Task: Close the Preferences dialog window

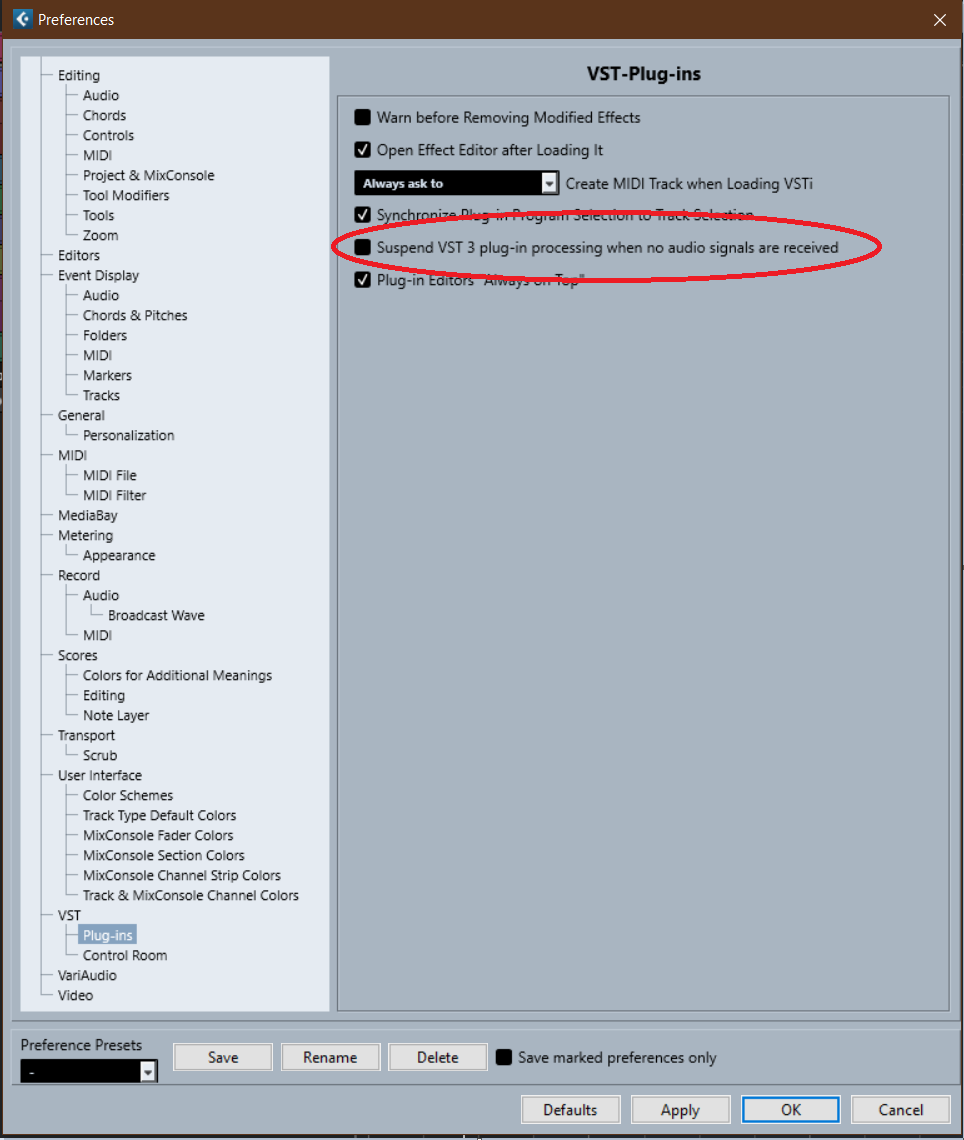Action: (x=939, y=20)
